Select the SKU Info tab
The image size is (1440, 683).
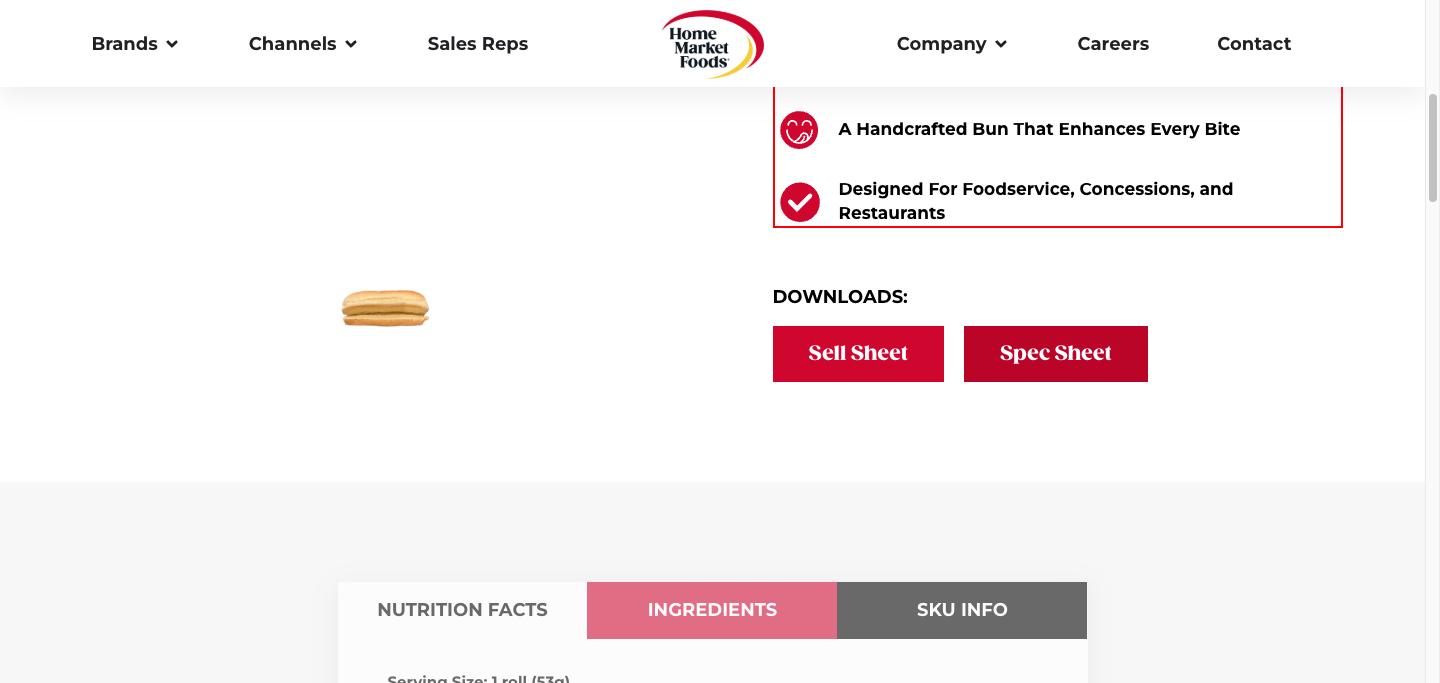[x=962, y=610]
